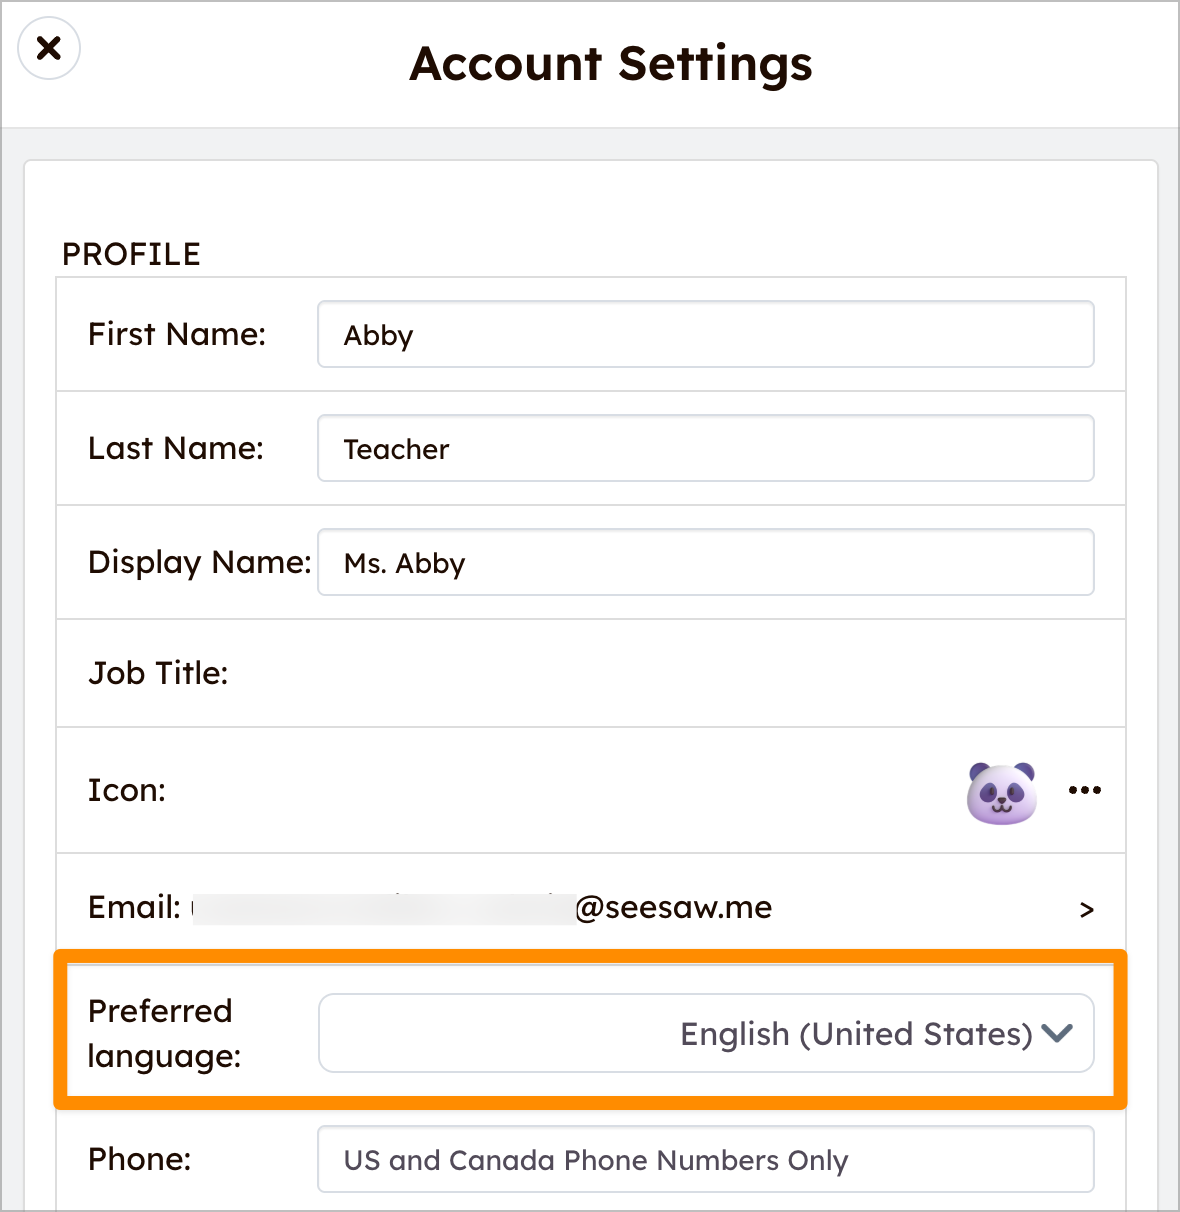Expand the language dropdown chevron

(1057, 1033)
